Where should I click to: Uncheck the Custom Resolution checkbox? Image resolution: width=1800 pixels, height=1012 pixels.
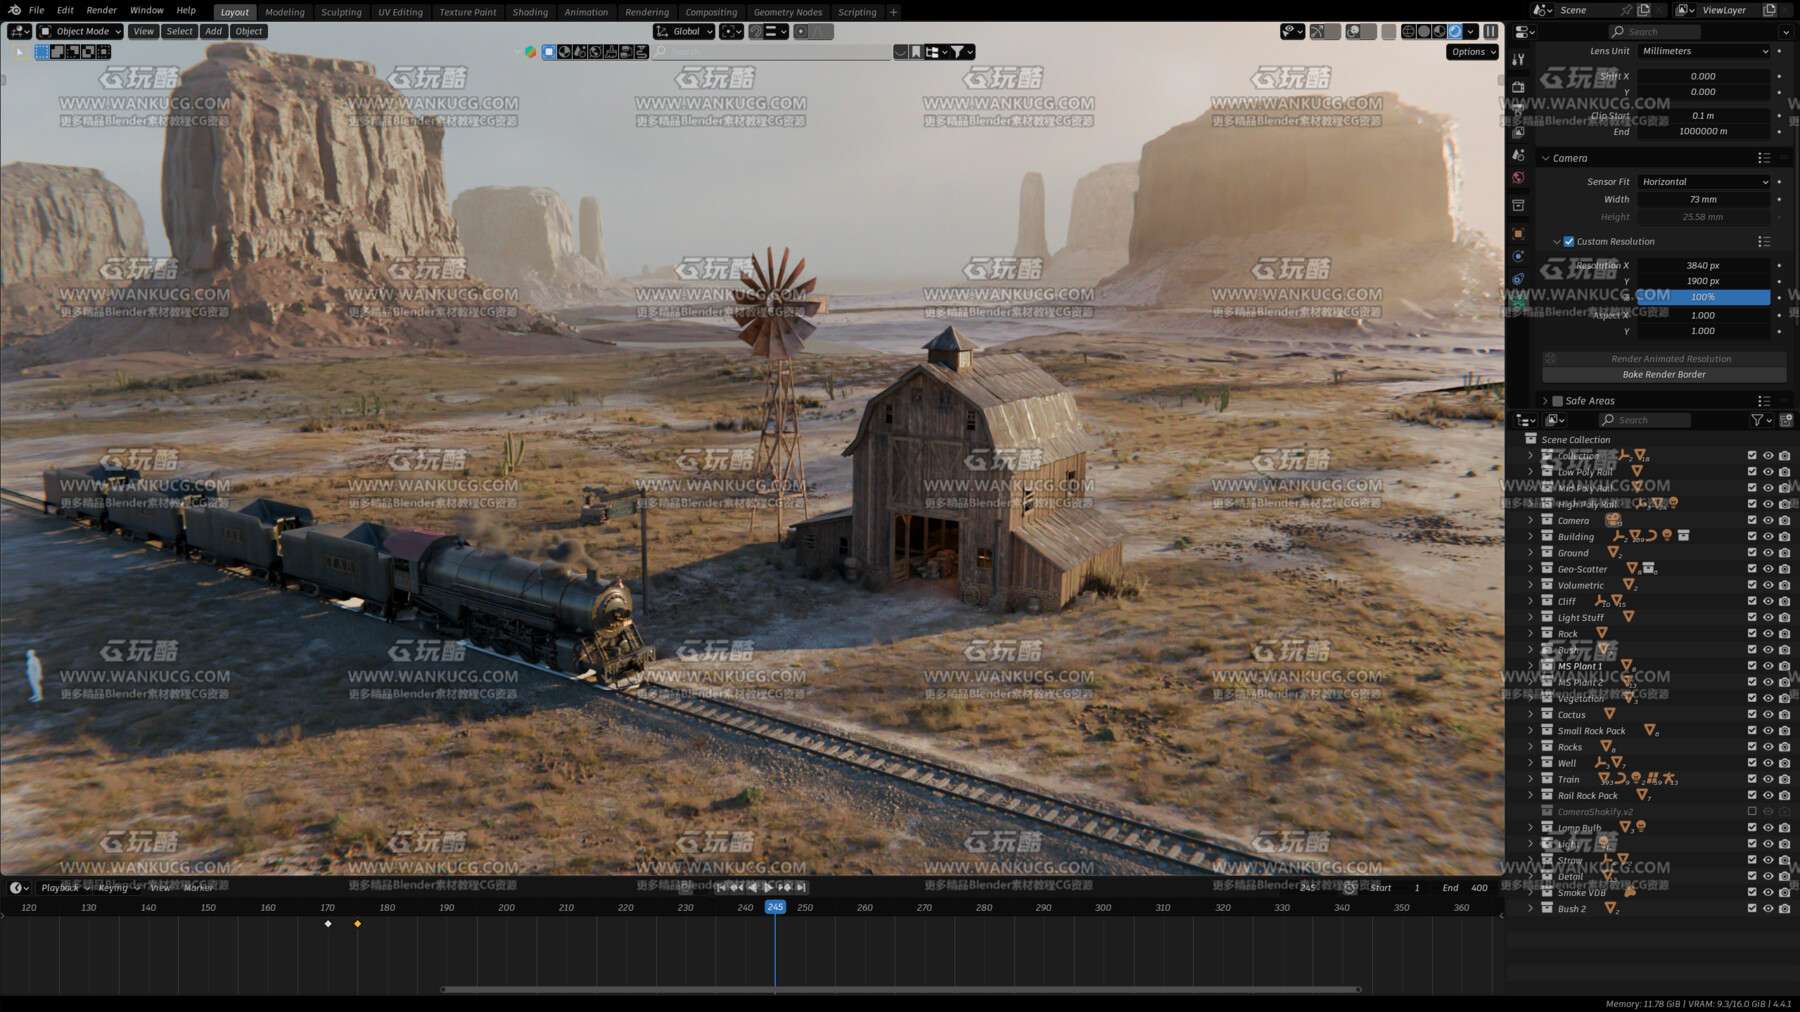pos(1569,242)
